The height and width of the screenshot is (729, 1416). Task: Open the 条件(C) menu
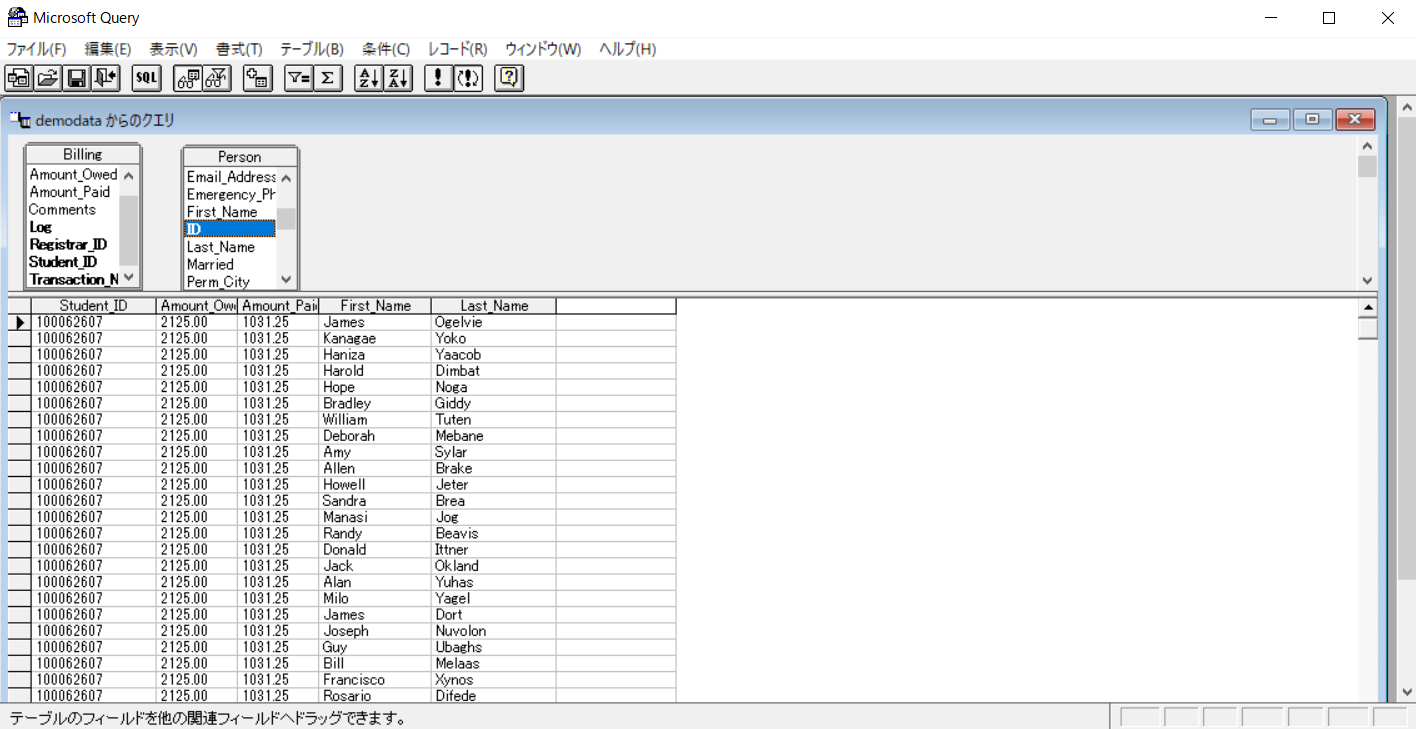coord(386,49)
